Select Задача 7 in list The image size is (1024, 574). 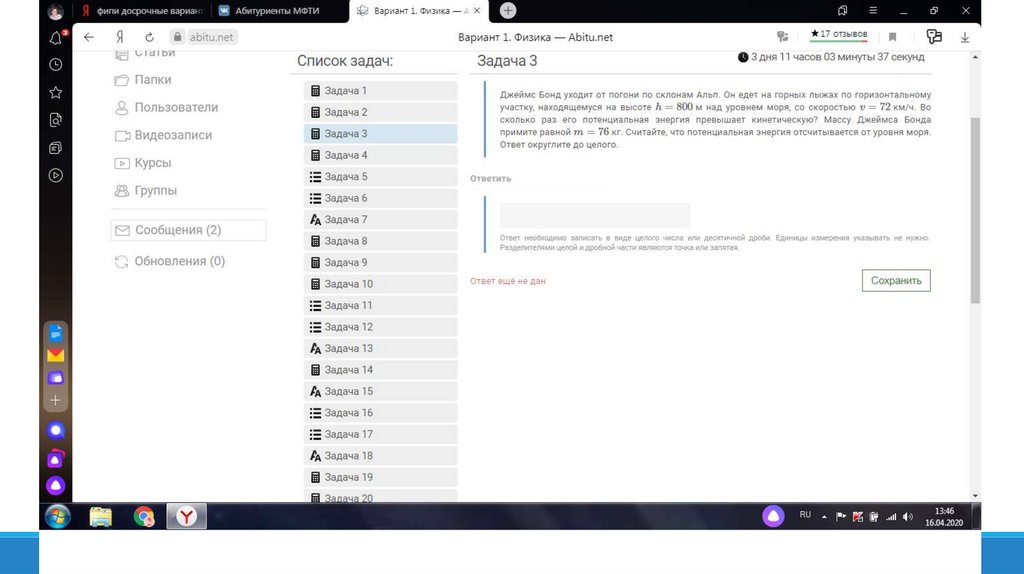380,219
